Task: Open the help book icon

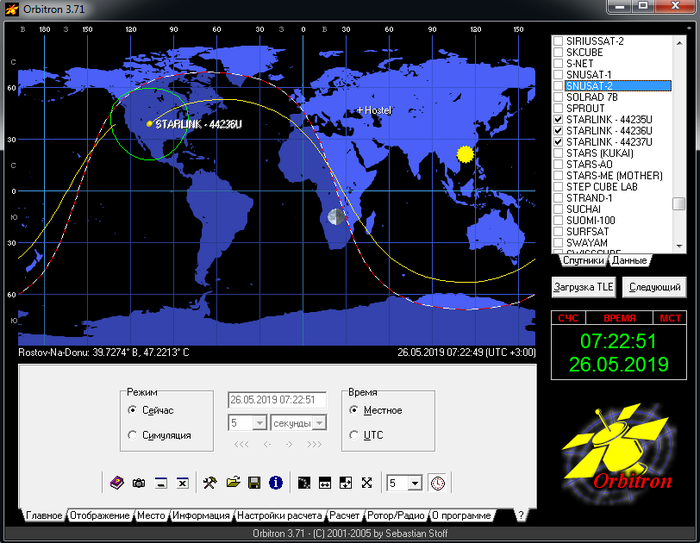Action: (116, 483)
